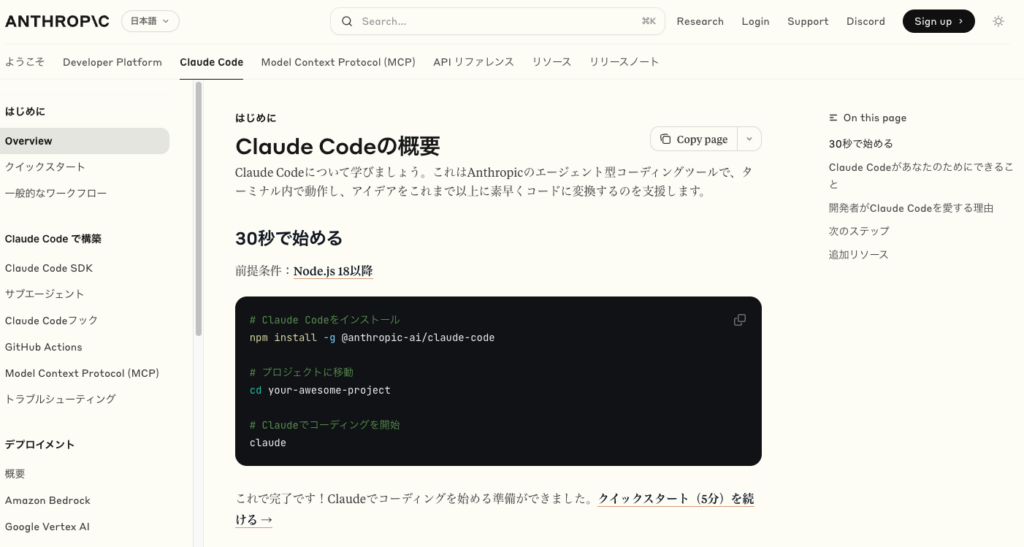Screen dimensions: 1024x547
Task: Click the Claude Codeの概要 heading
Action: click(338, 146)
